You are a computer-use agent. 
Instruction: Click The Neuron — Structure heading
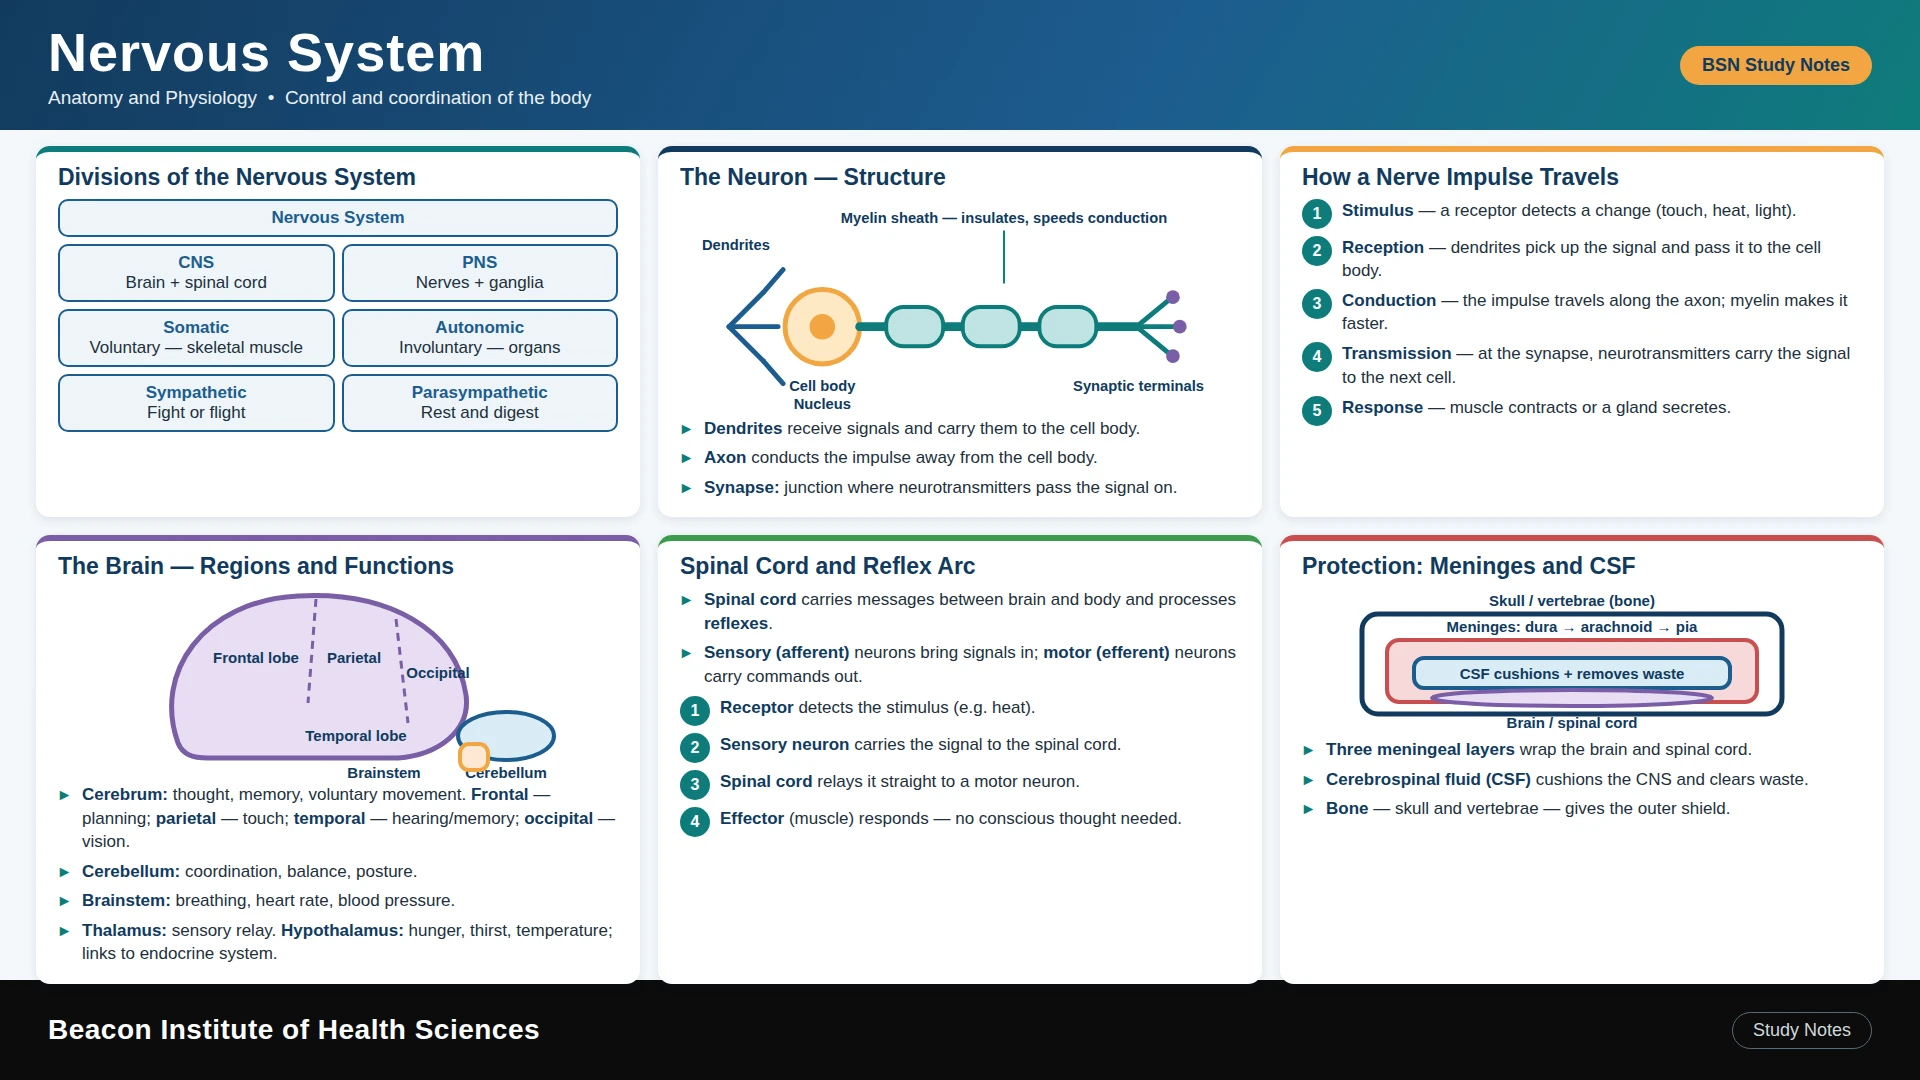tap(813, 177)
